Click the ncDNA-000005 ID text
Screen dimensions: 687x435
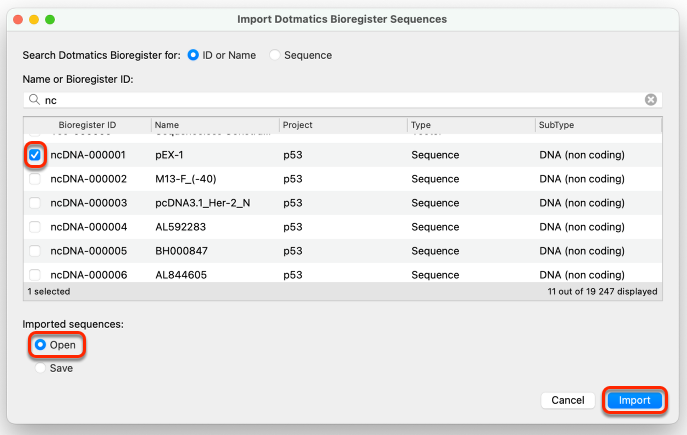tap(89, 251)
